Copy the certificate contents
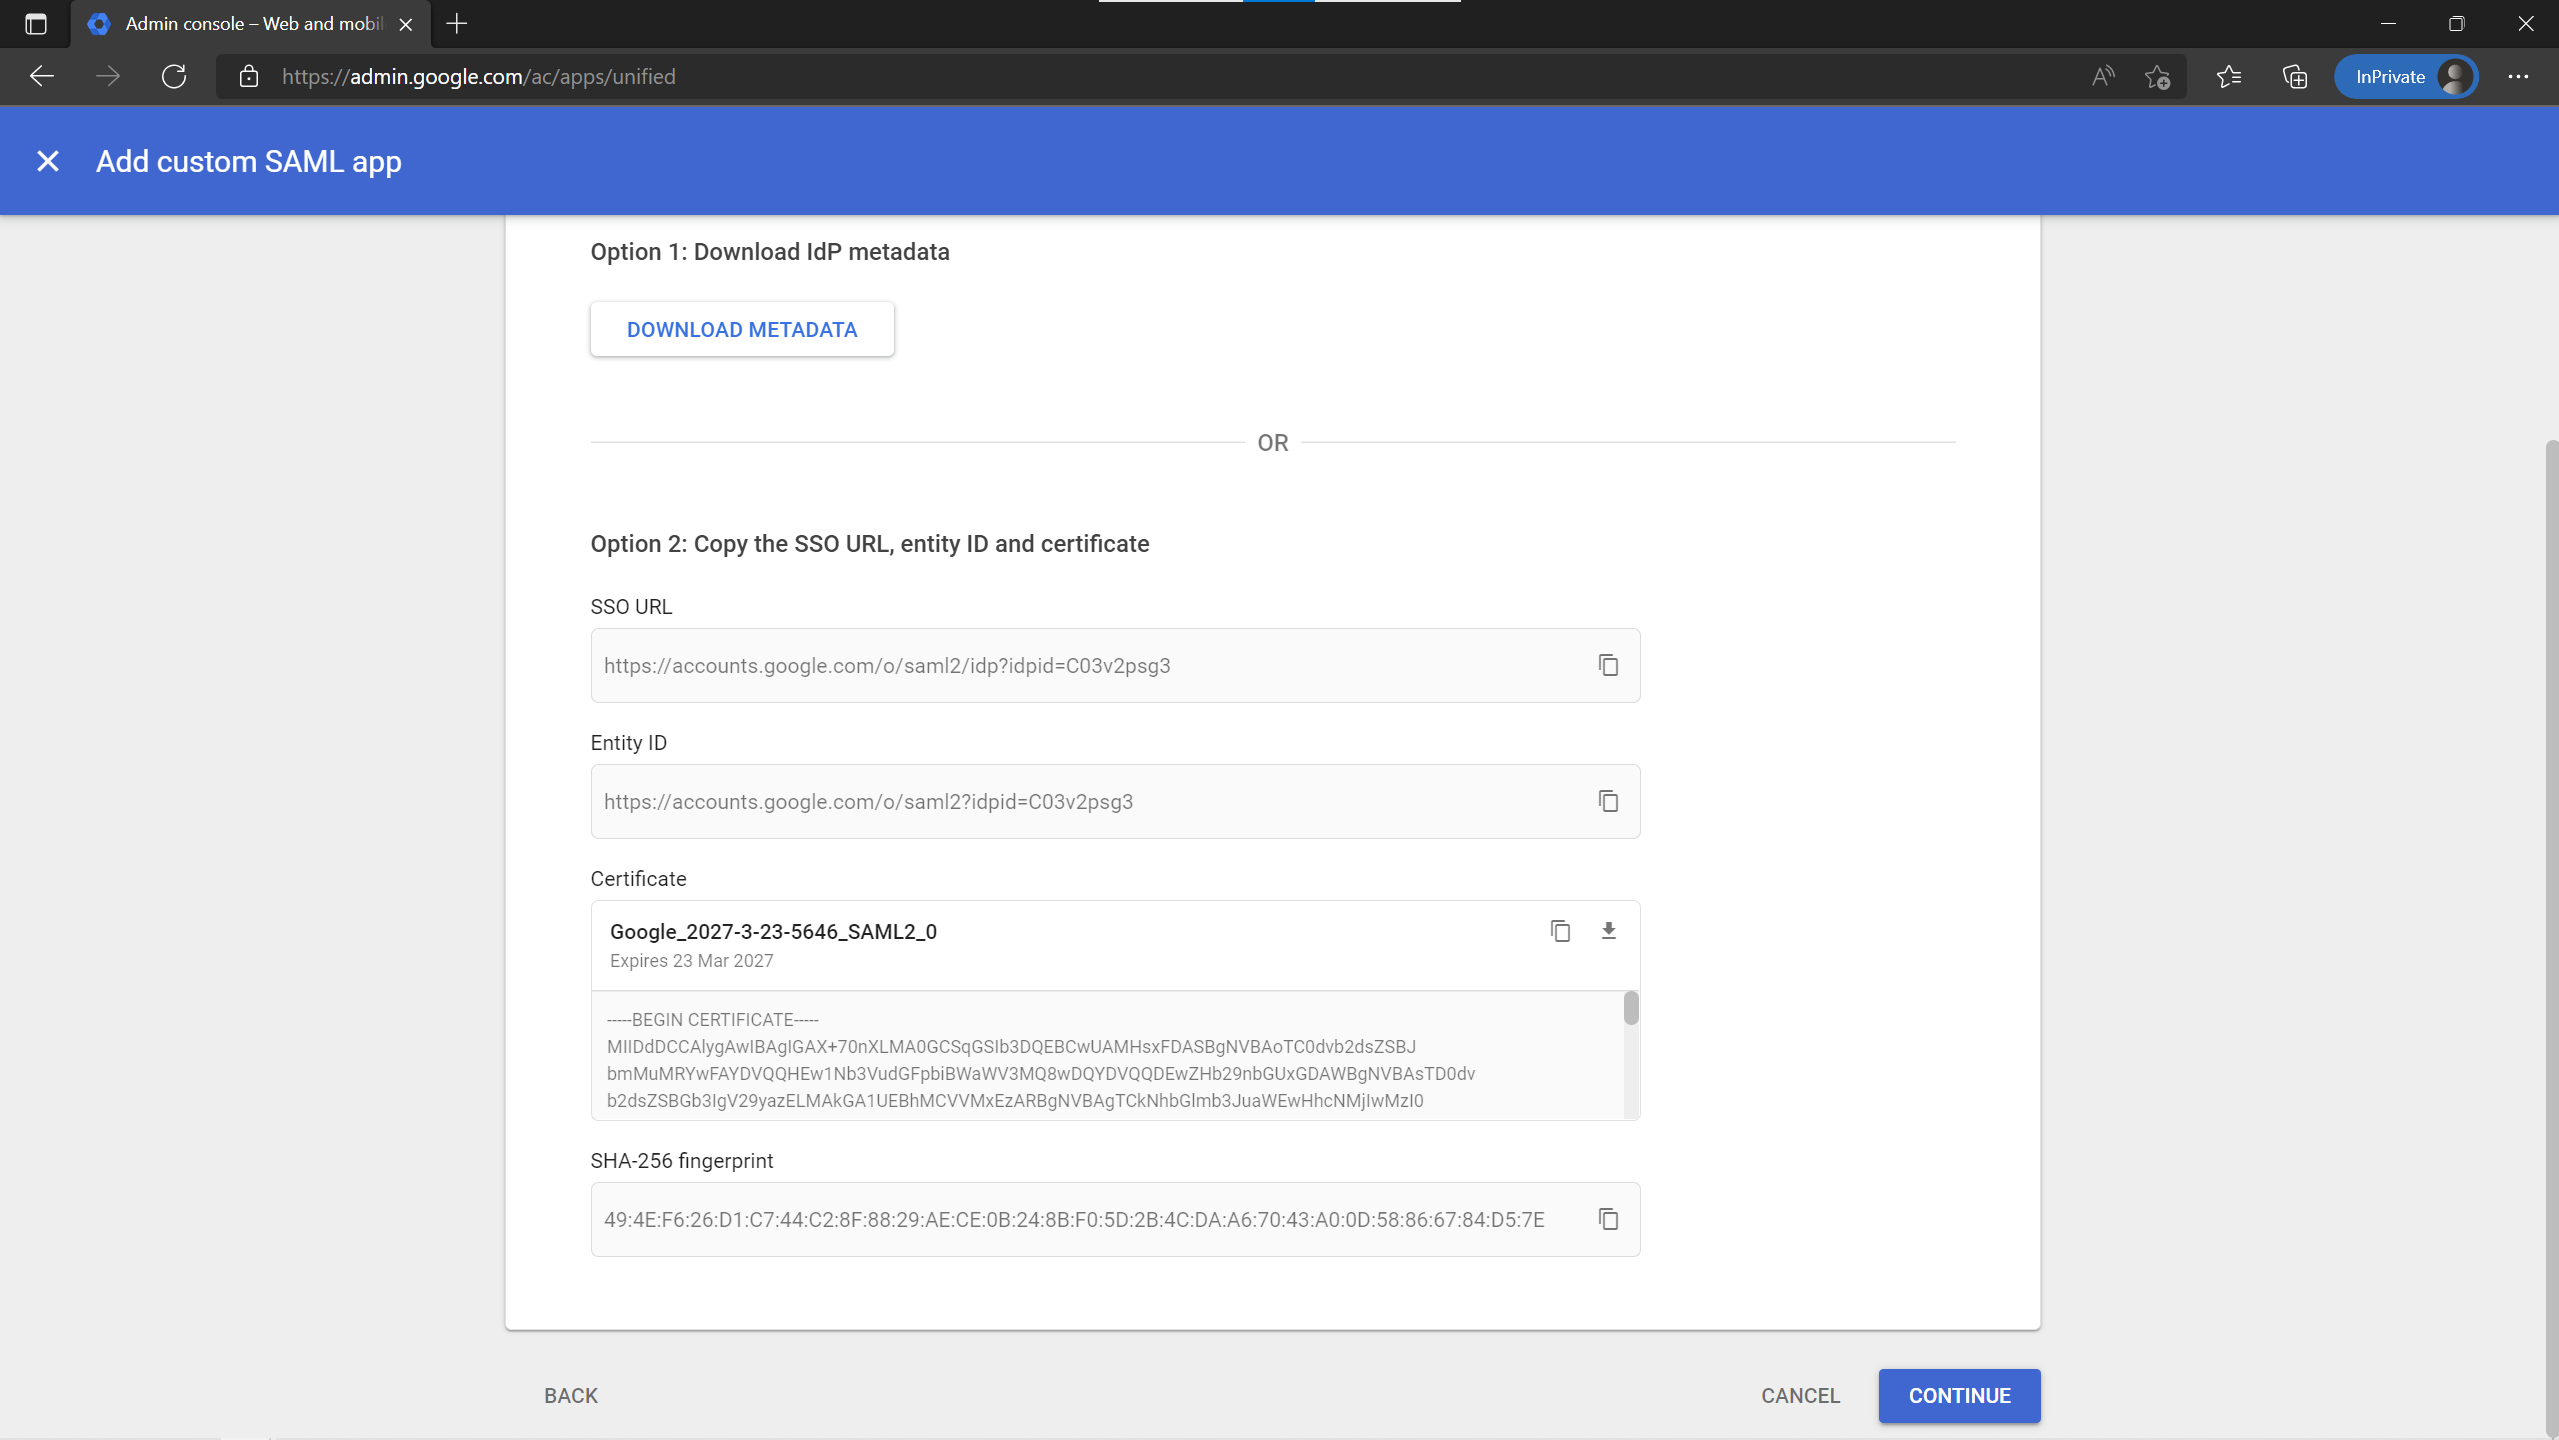This screenshot has height=1440, width=2559. point(1560,931)
